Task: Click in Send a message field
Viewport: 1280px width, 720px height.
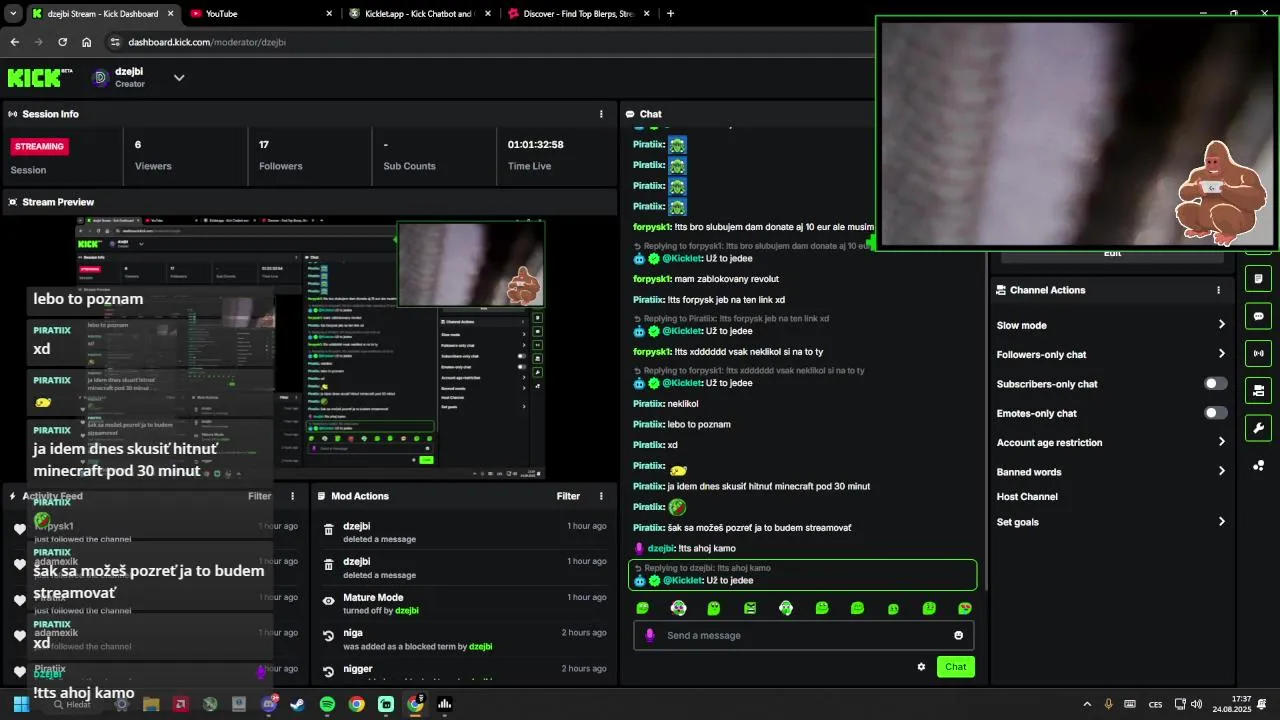Action: 803,635
